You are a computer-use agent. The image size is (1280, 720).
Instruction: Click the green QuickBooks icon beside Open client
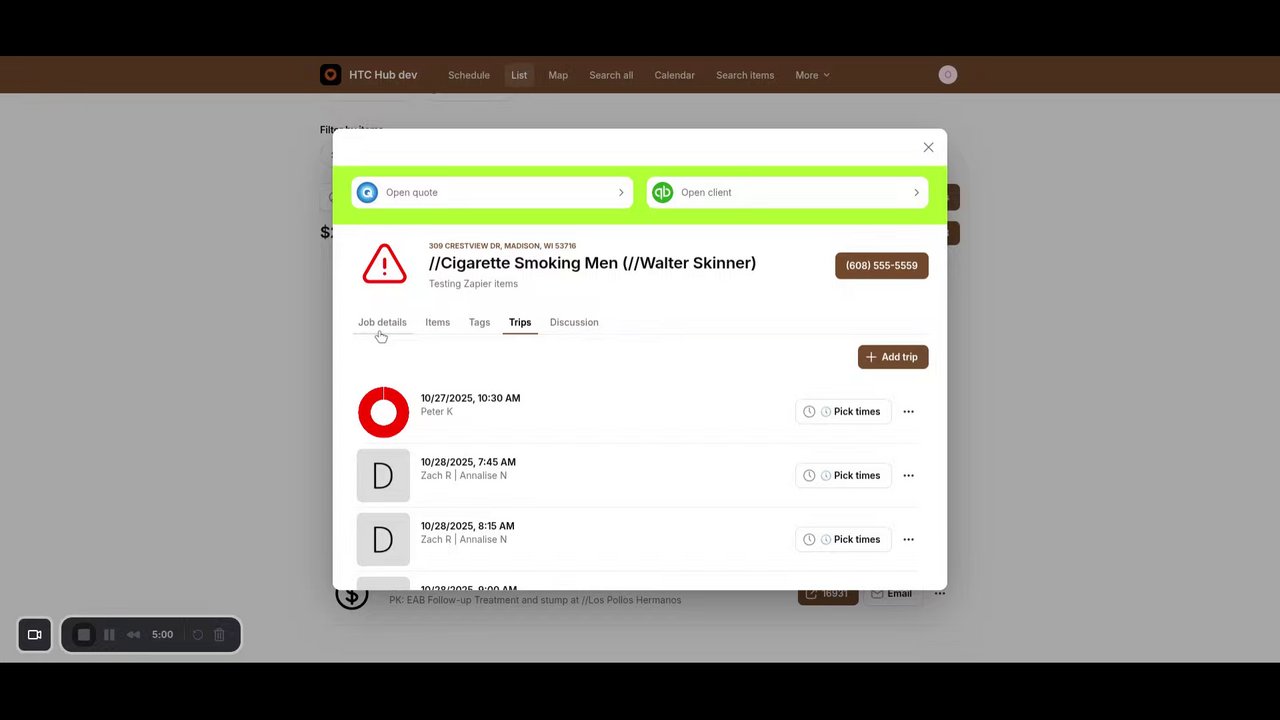coord(663,192)
